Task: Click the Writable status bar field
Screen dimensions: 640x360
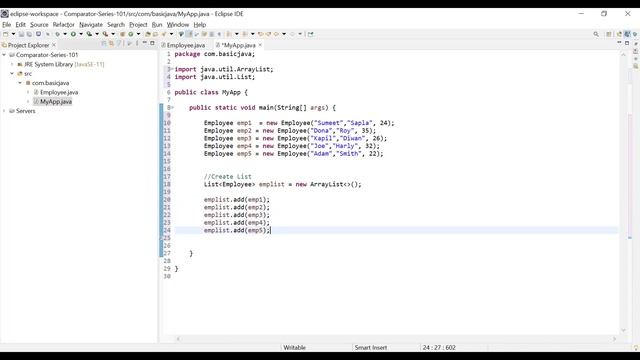Action: [x=294, y=348]
